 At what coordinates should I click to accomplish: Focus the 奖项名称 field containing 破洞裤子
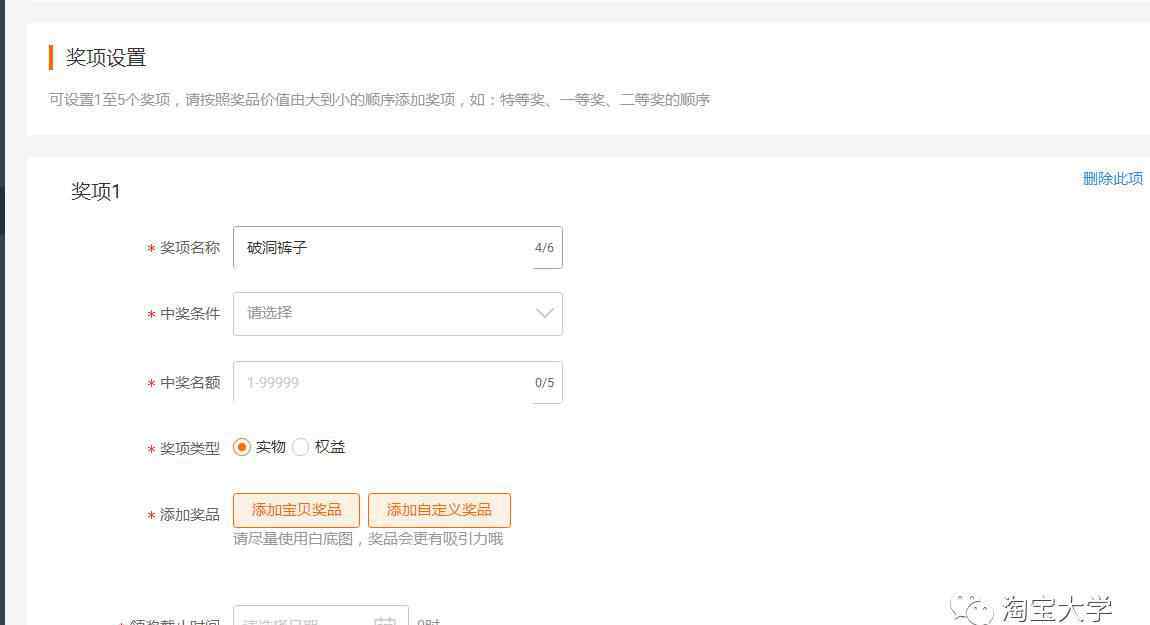tap(380, 248)
